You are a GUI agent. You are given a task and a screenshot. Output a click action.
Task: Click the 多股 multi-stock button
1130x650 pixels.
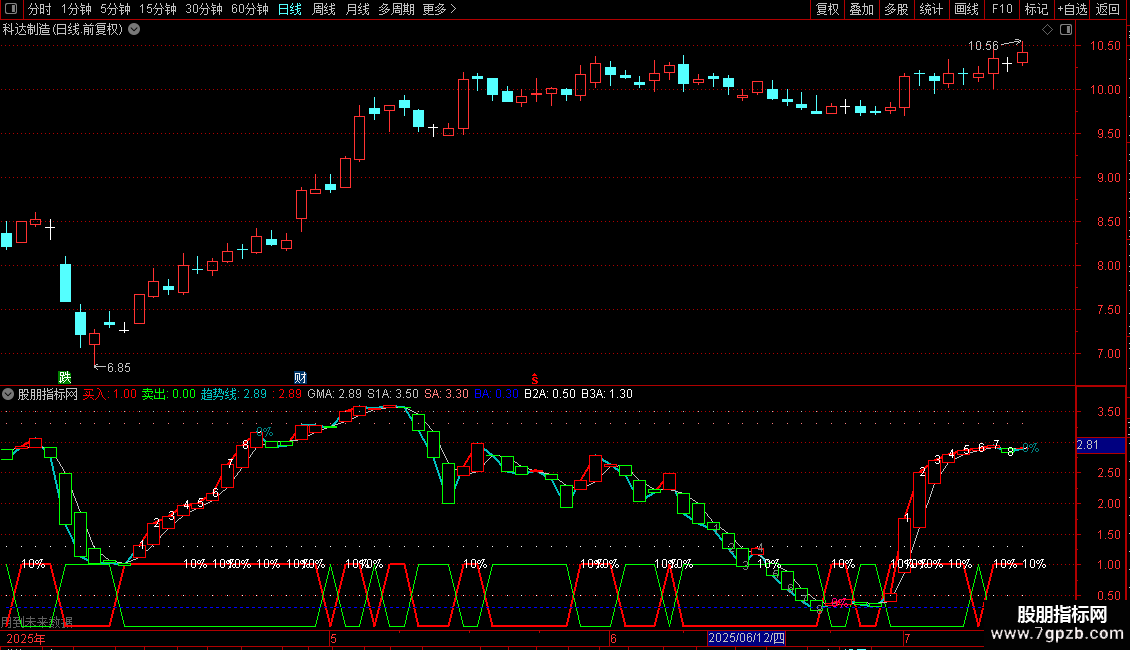(896, 9)
